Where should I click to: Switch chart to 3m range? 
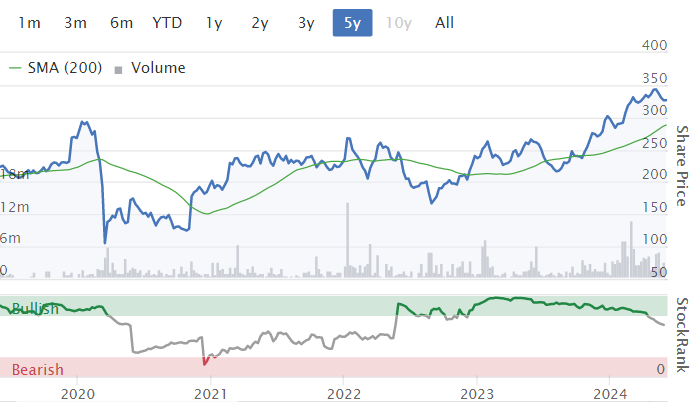(75, 22)
